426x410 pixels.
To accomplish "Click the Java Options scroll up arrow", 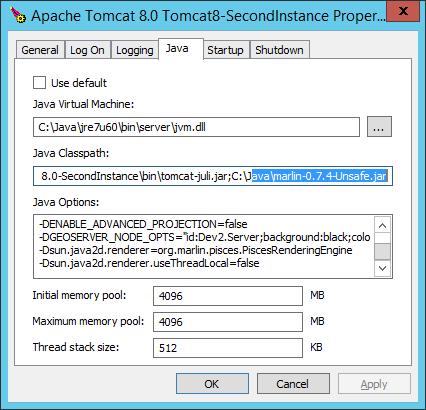I will (x=382, y=225).
